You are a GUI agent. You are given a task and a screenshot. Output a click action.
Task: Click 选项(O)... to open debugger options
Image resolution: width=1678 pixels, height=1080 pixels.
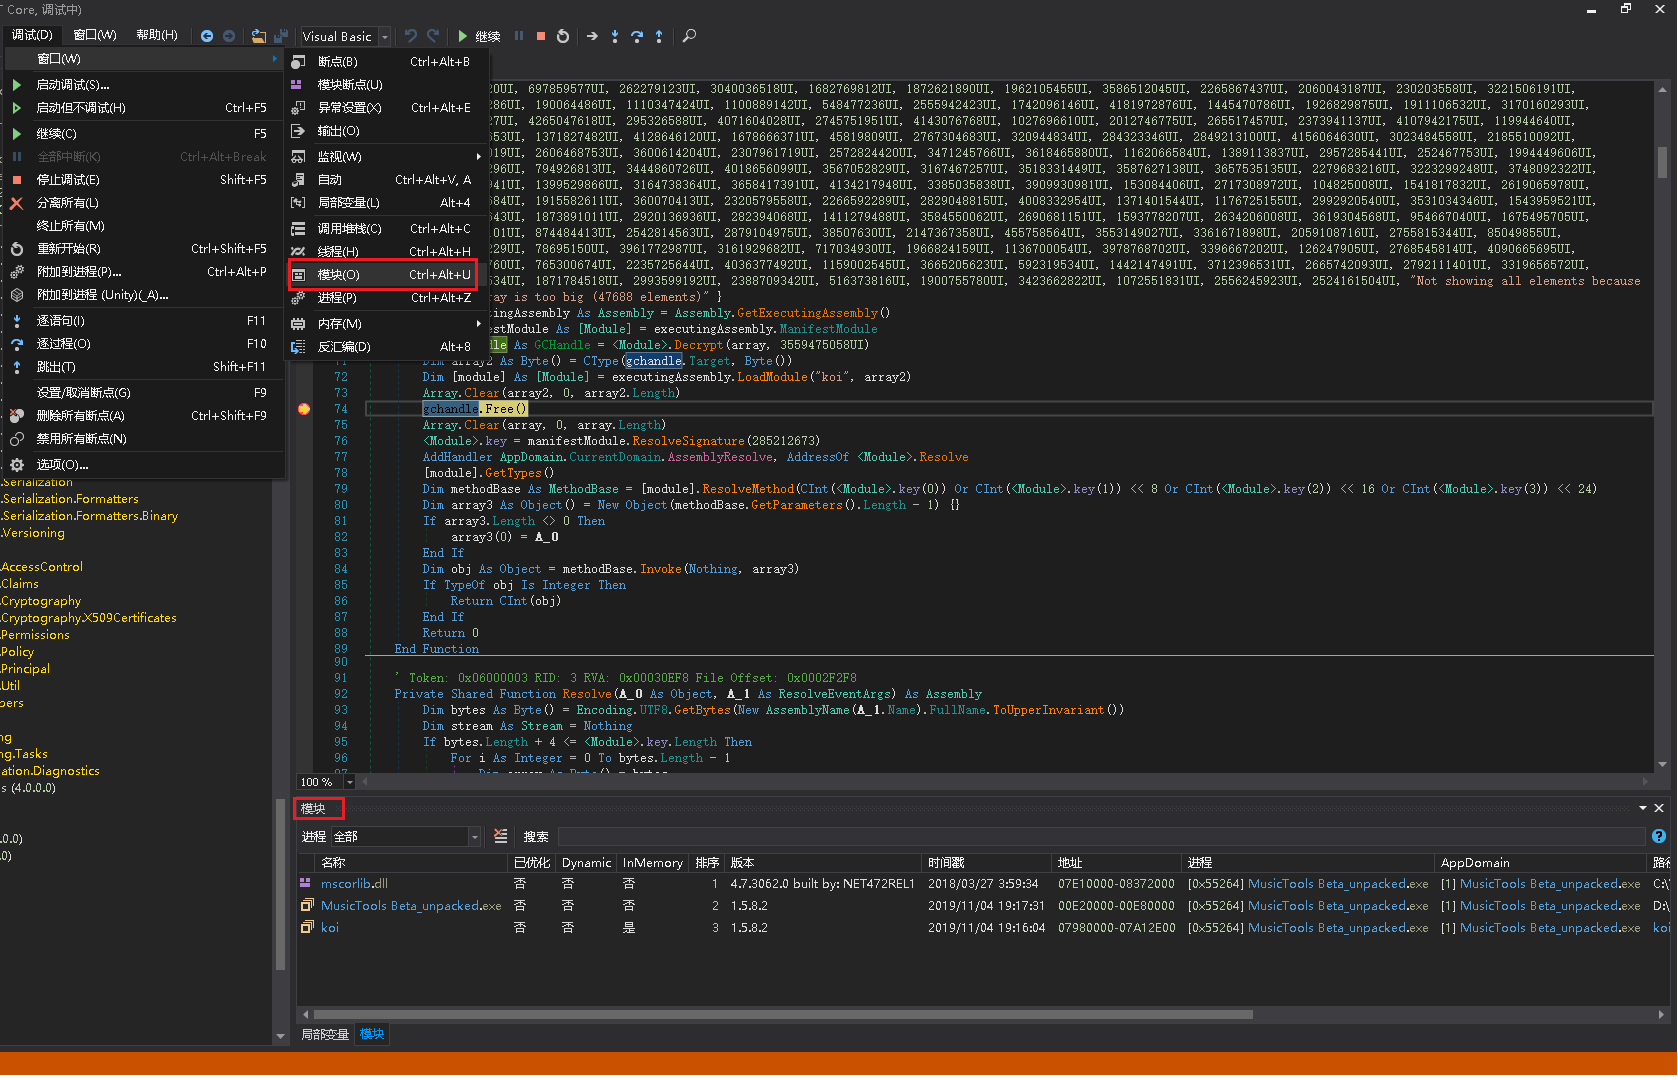click(61, 464)
